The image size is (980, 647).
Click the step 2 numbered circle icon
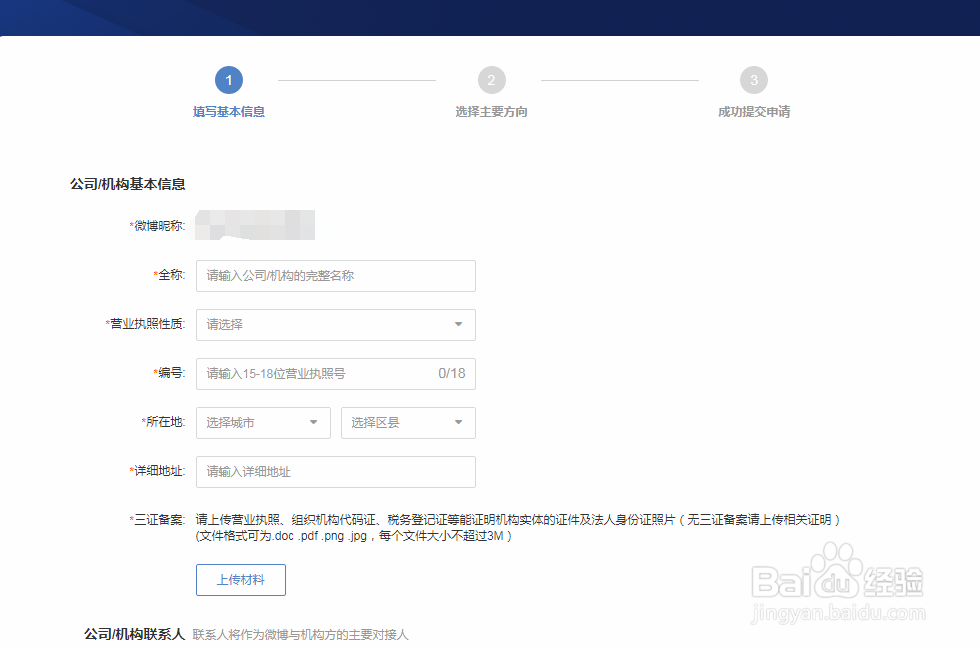pos(491,80)
